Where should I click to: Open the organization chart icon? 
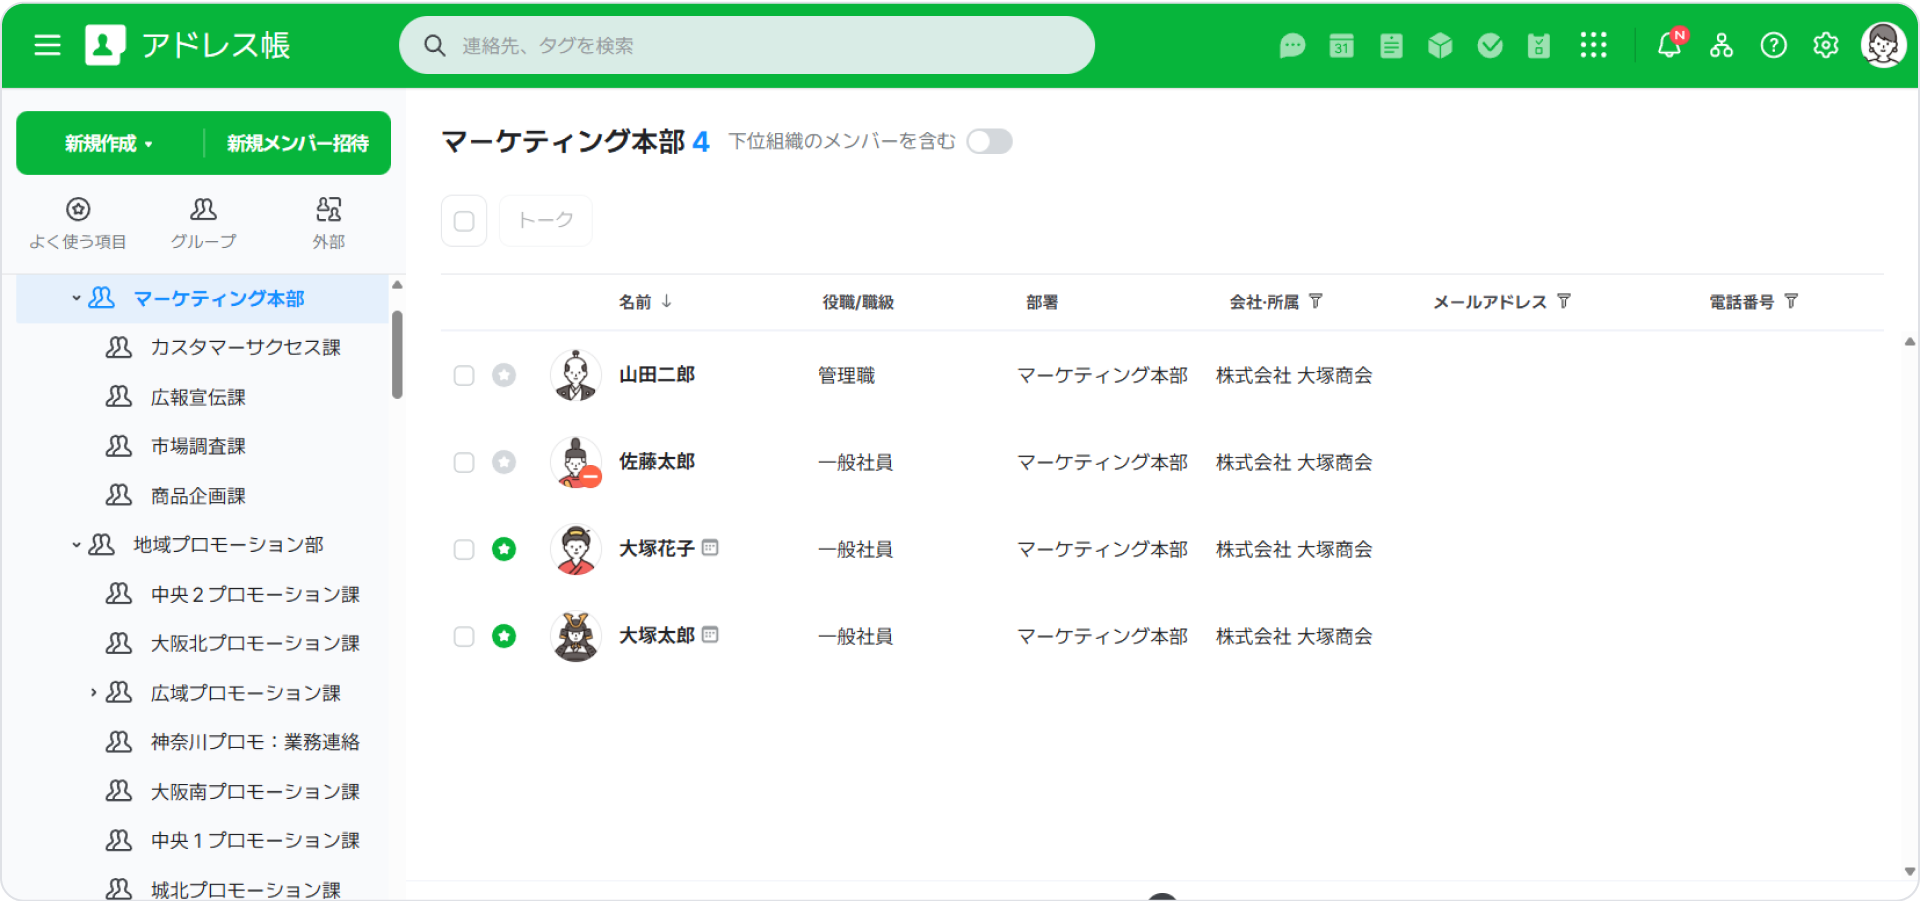point(1722,45)
